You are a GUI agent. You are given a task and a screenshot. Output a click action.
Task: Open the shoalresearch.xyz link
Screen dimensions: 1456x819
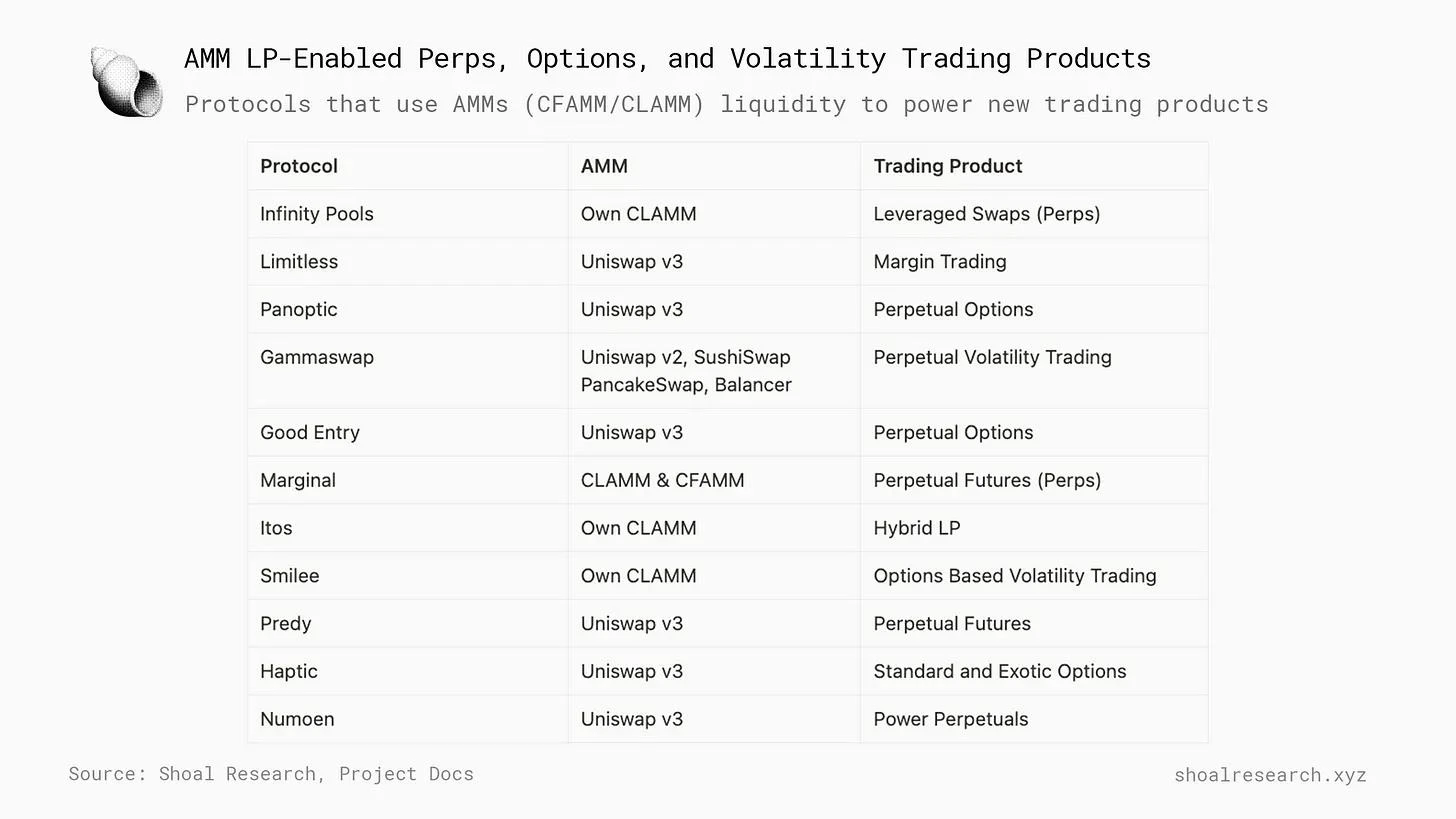[1270, 775]
